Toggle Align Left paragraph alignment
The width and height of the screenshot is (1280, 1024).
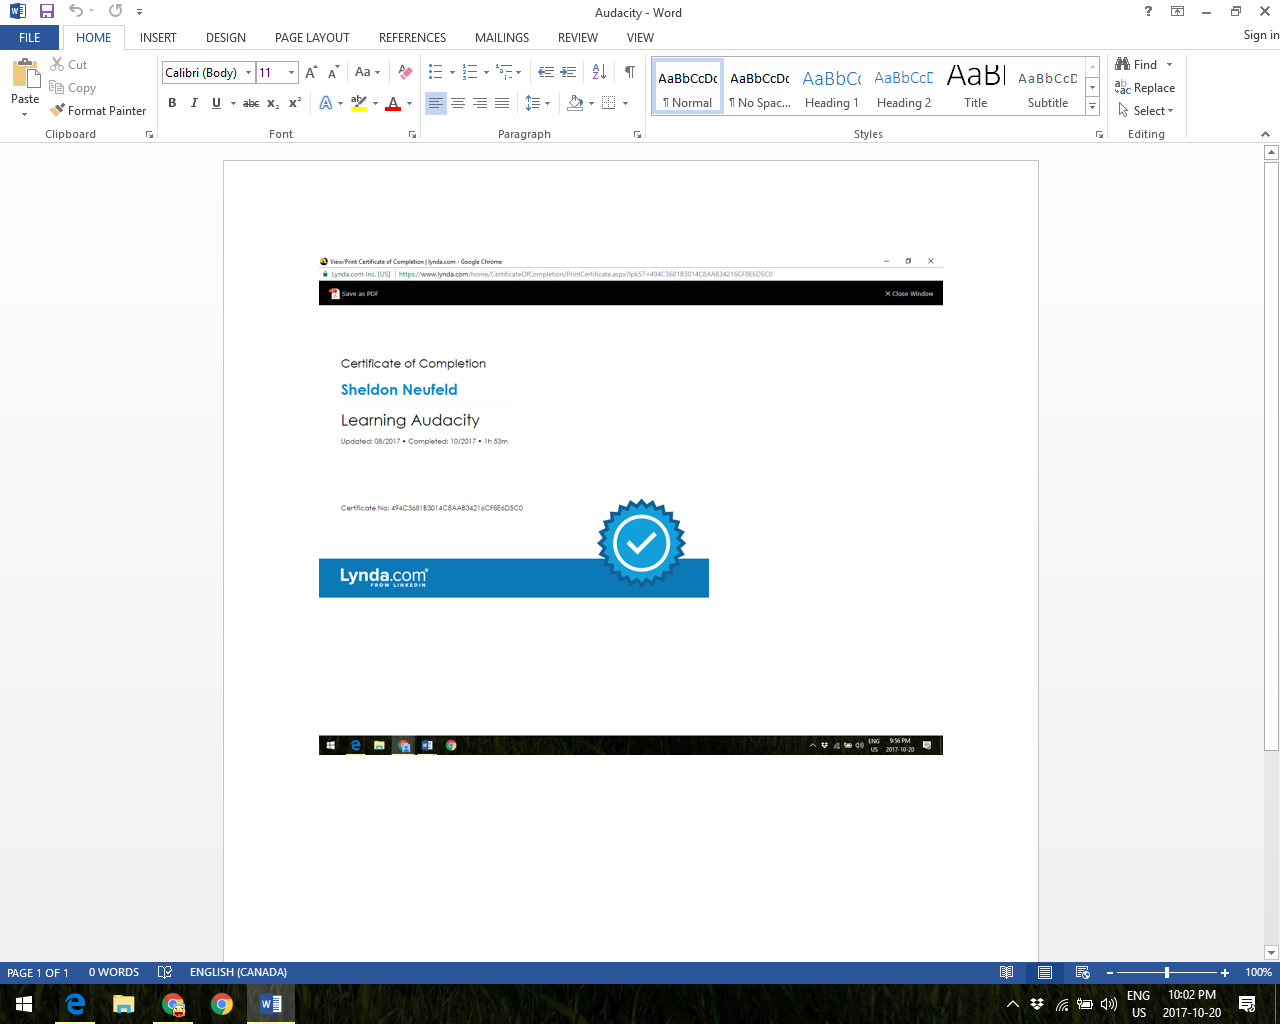coord(435,103)
